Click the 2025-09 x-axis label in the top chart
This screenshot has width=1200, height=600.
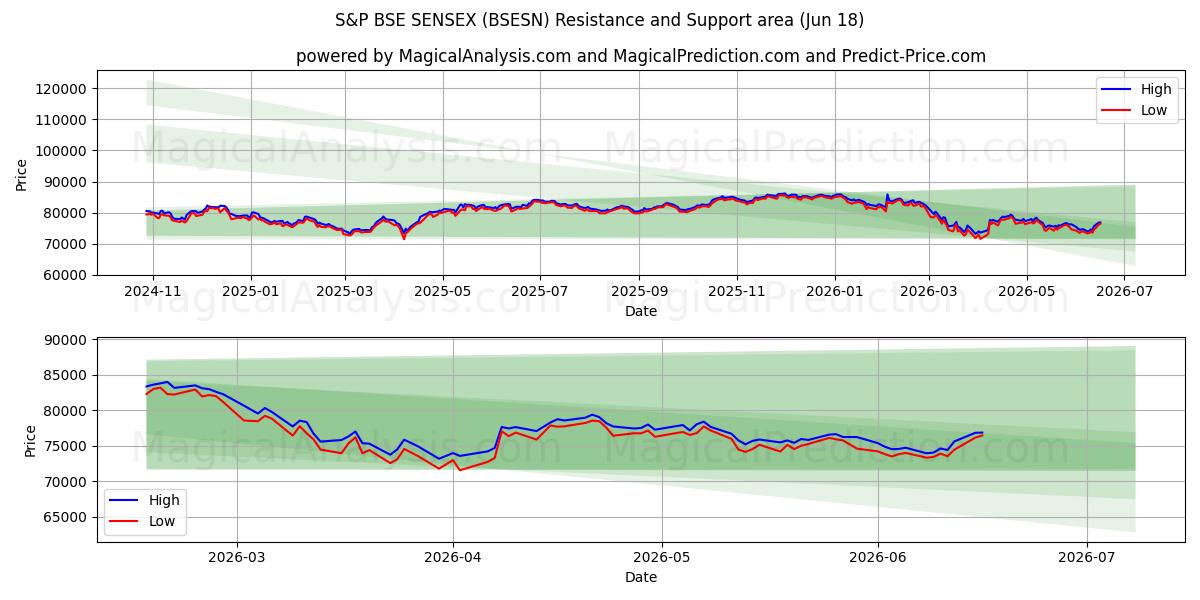tap(639, 293)
